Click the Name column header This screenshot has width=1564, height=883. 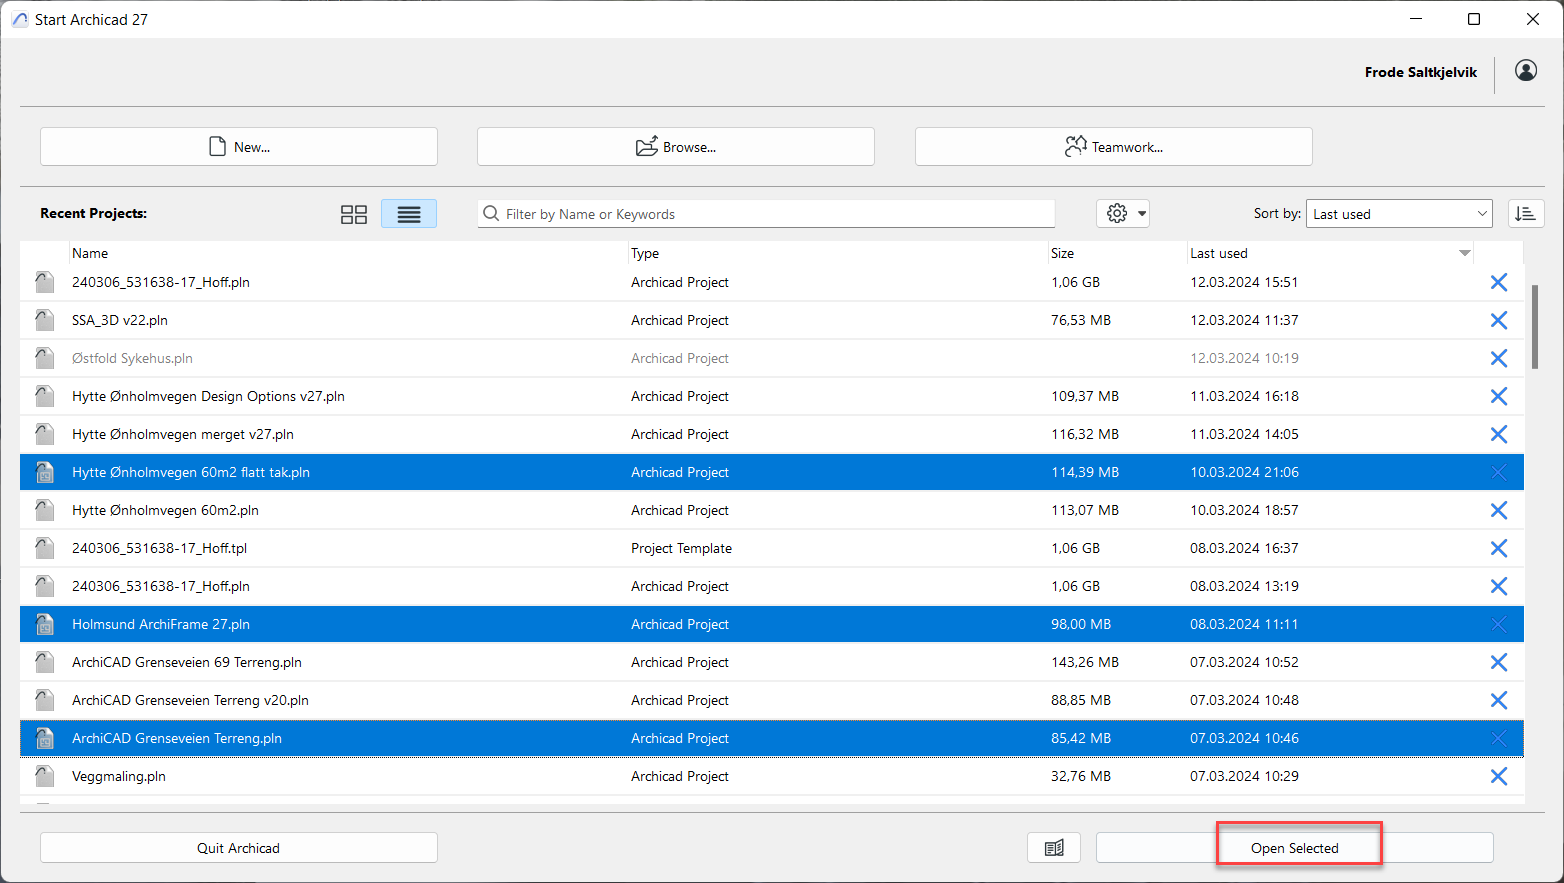[x=90, y=254]
